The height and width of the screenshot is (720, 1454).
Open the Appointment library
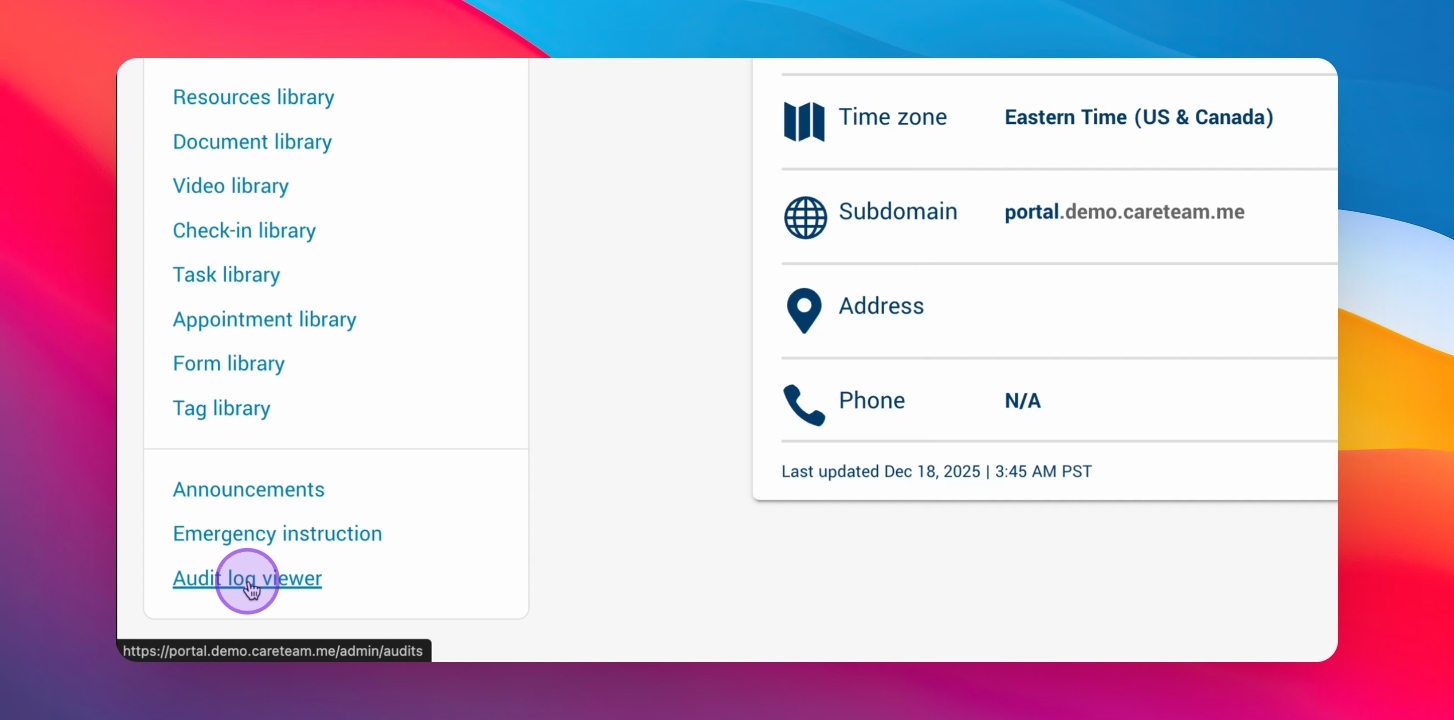pyautogui.click(x=265, y=319)
